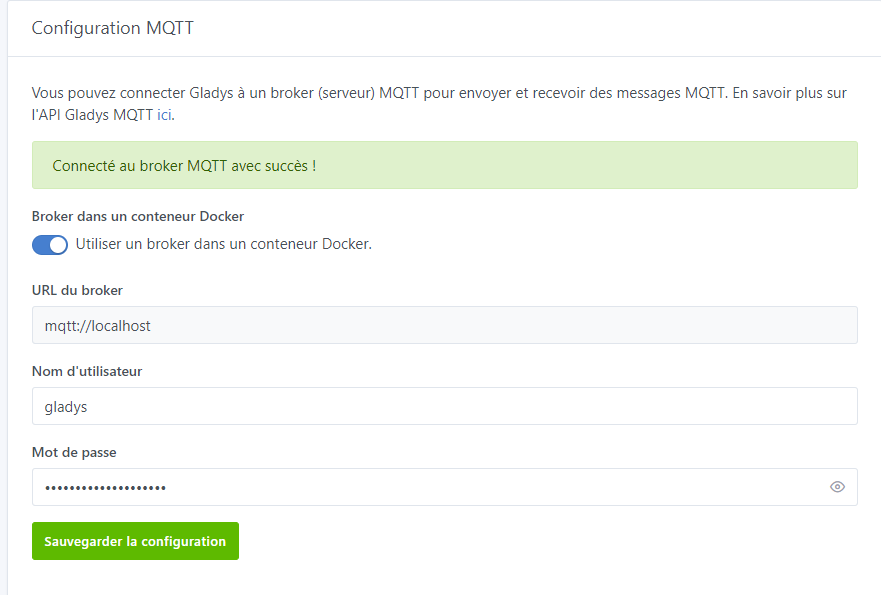This screenshot has width=881, height=595.
Task: Click the white knob of the Docker switch
Action: [58, 245]
